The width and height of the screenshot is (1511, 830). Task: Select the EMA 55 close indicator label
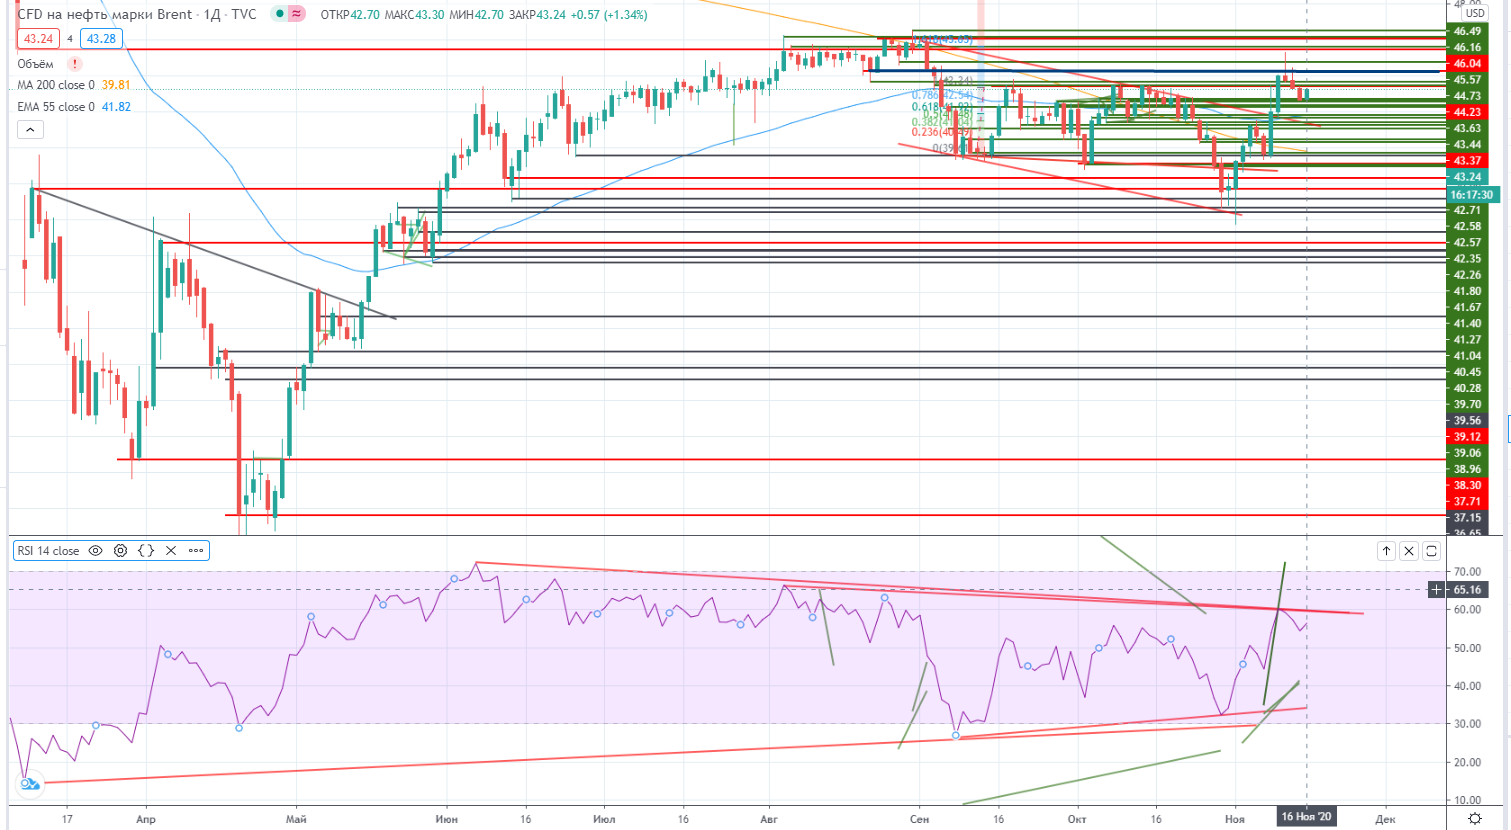(56, 107)
